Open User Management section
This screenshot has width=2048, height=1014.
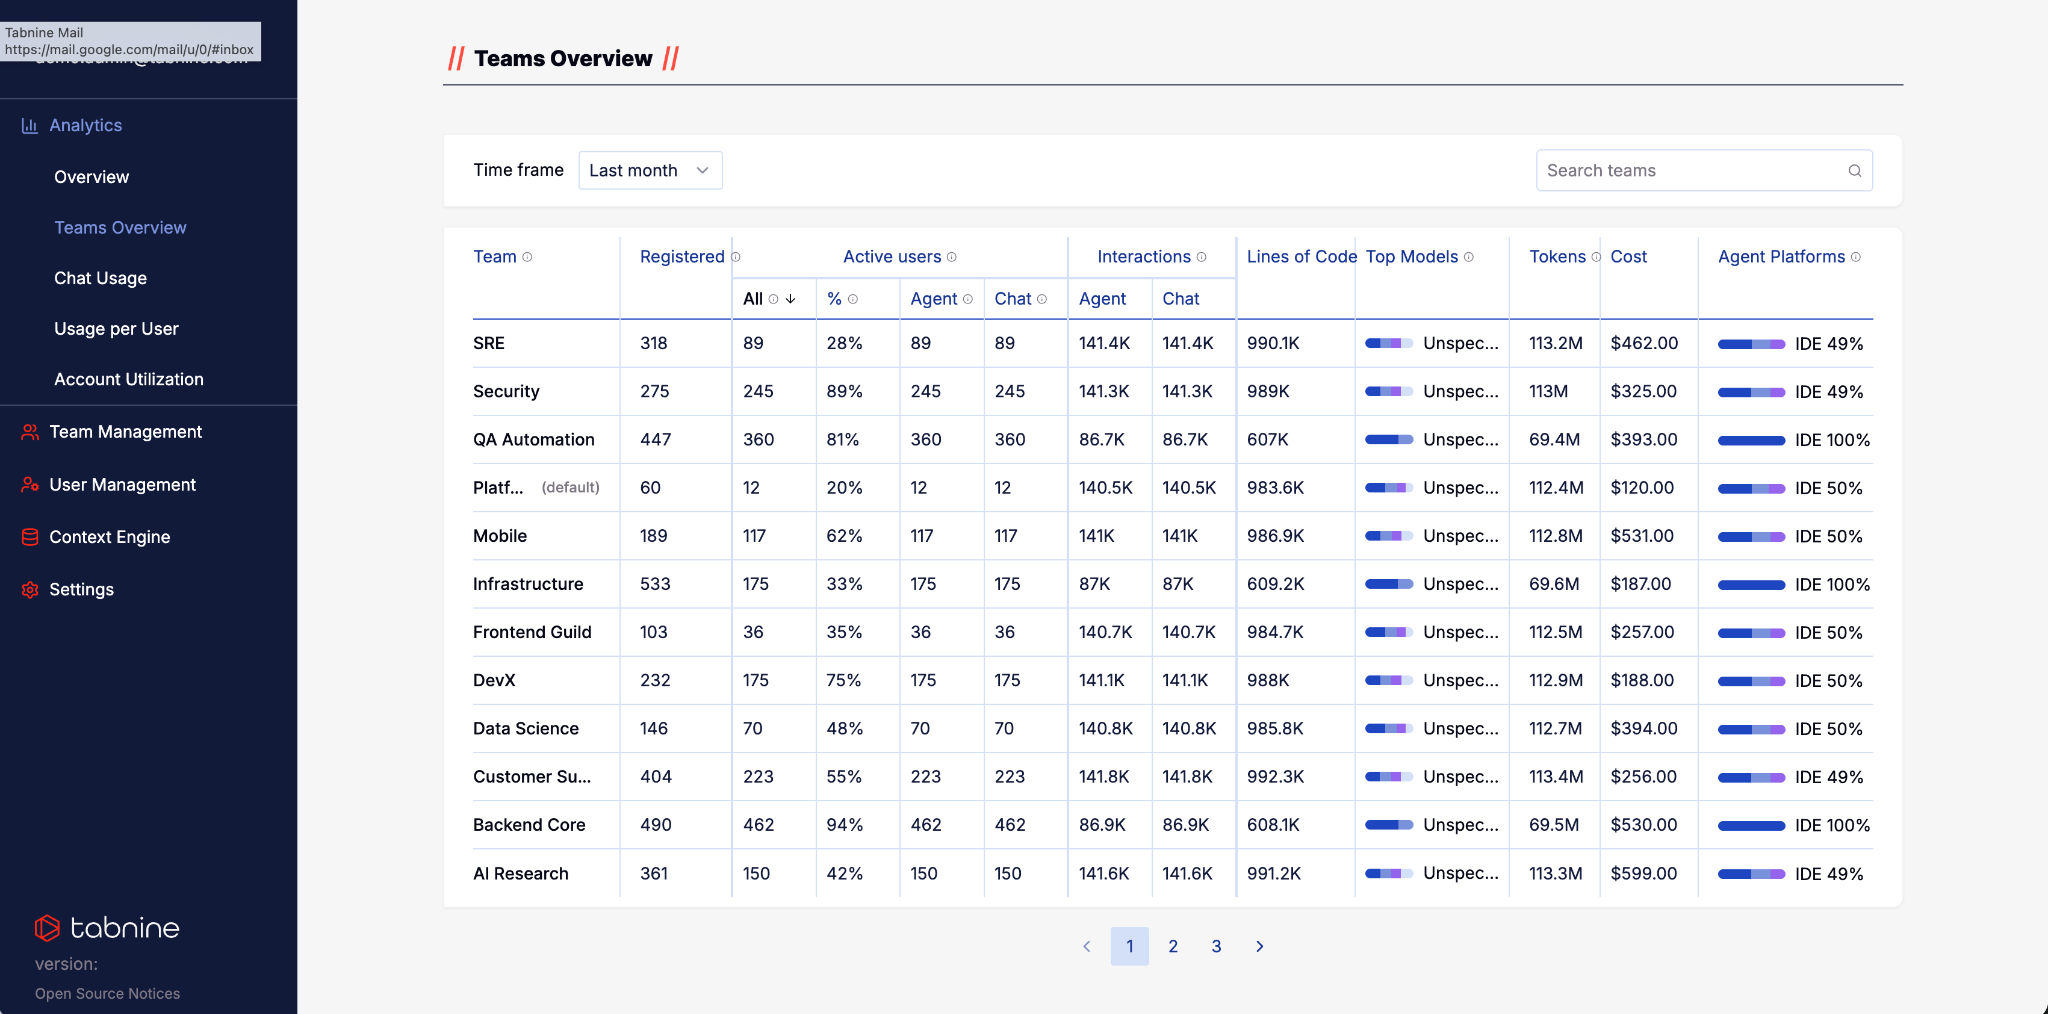[123, 485]
